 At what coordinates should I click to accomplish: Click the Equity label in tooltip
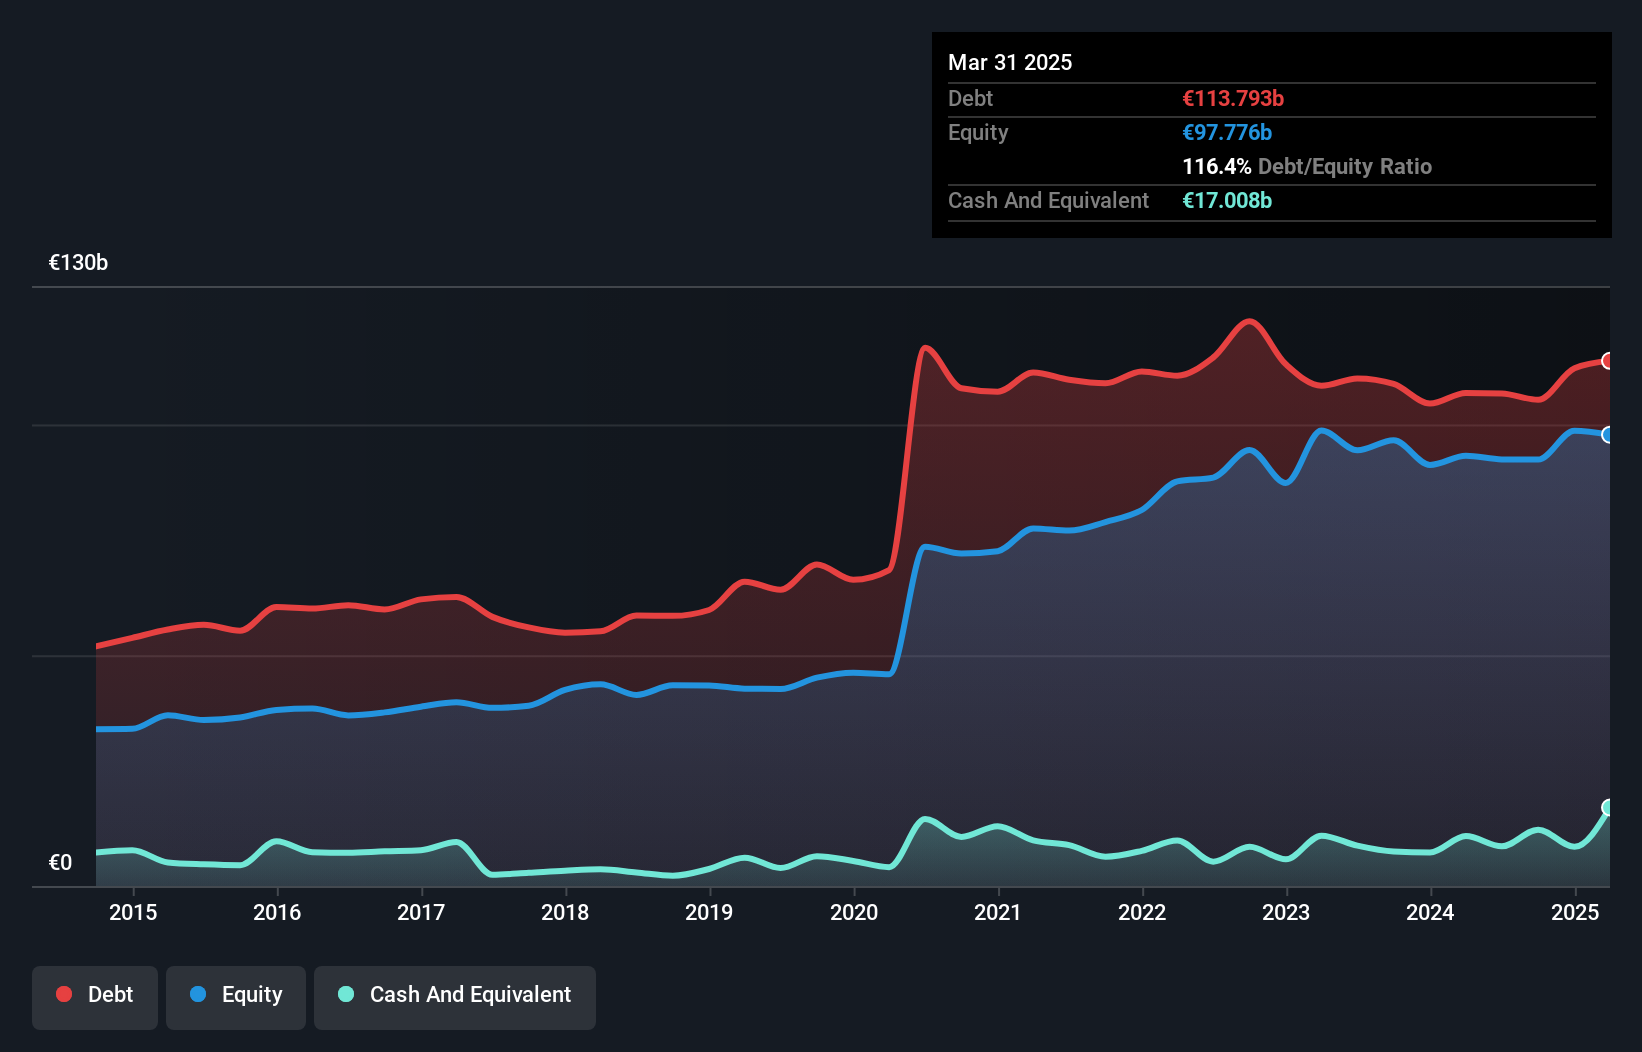(x=978, y=132)
